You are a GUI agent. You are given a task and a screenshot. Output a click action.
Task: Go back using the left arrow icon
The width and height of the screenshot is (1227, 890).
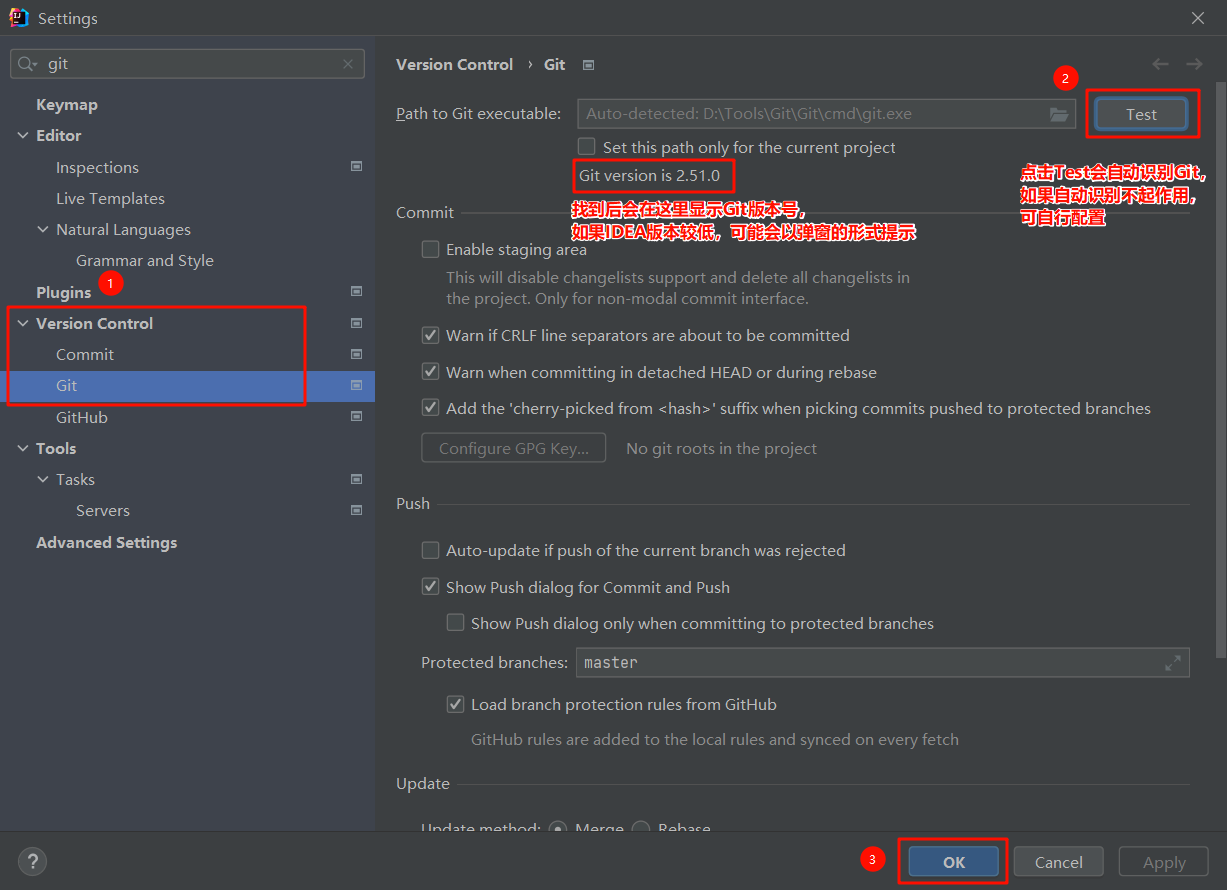1160,64
